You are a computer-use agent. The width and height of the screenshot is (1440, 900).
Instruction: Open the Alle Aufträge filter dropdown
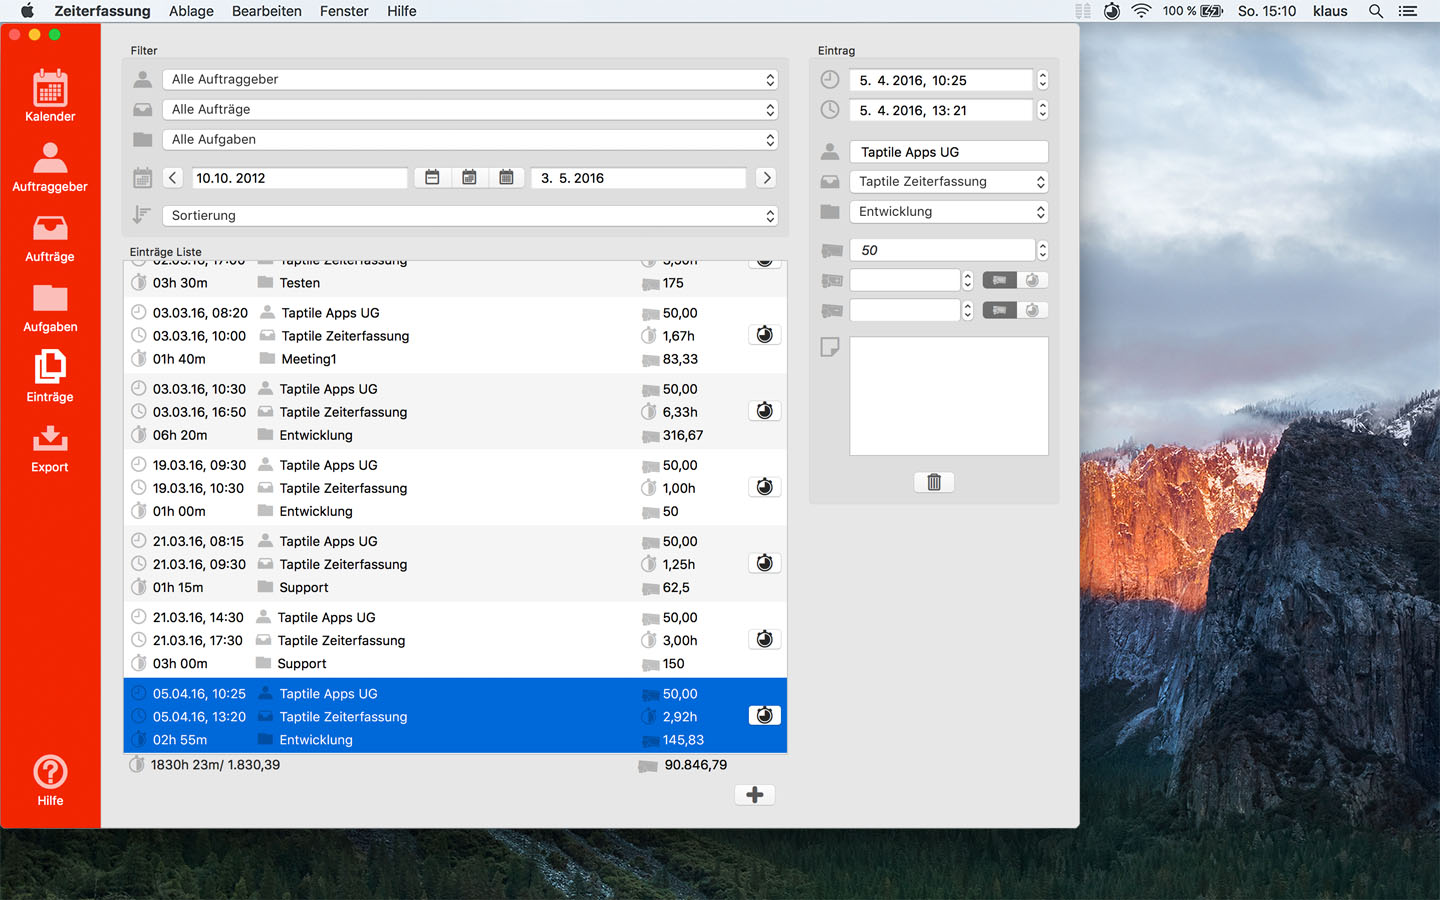[470, 110]
